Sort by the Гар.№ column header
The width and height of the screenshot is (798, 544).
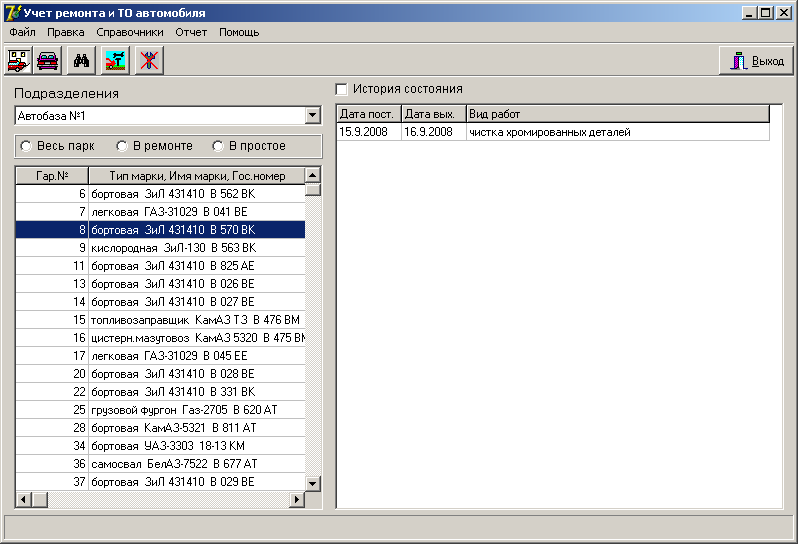pos(52,176)
